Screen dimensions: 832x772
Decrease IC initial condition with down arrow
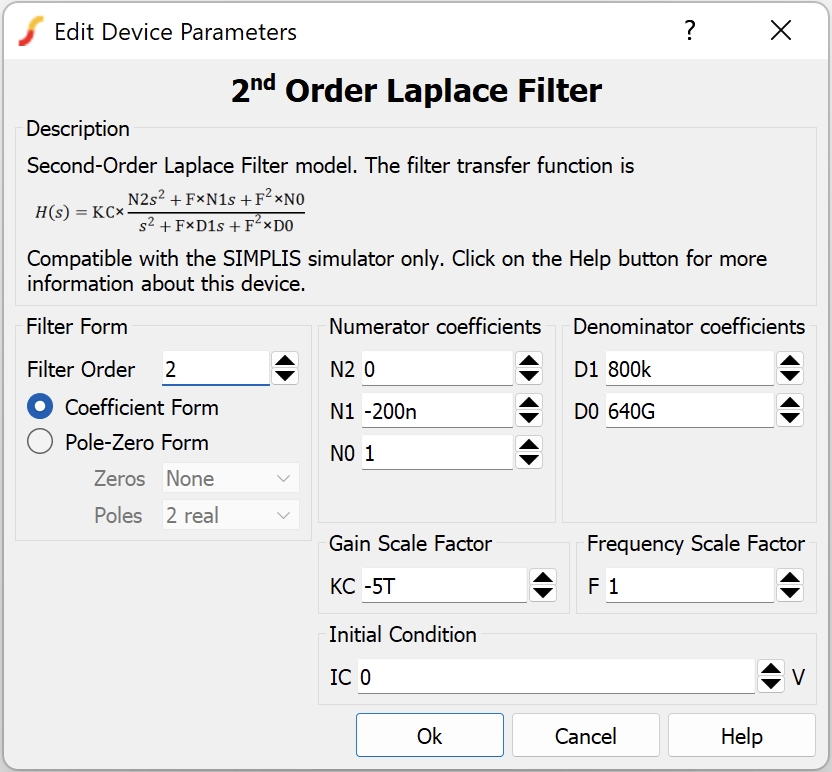pyautogui.click(x=771, y=684)
